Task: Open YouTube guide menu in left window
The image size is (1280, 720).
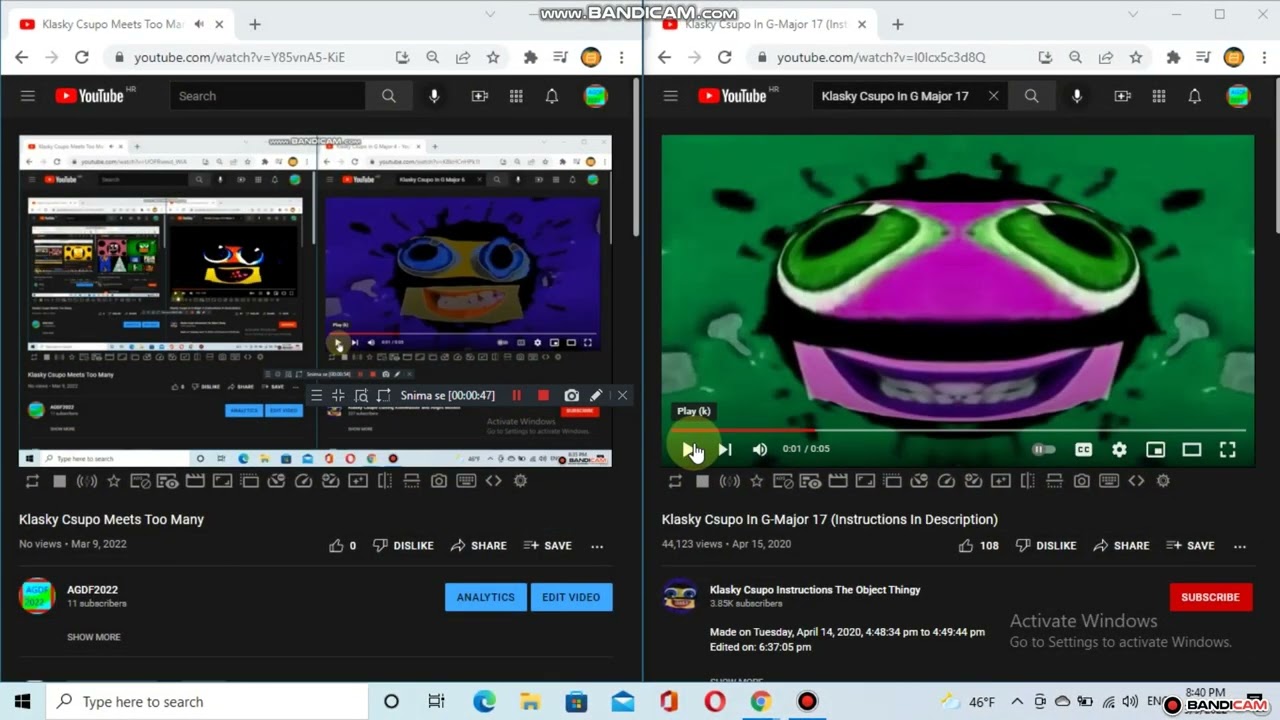Action: (27, 96)
